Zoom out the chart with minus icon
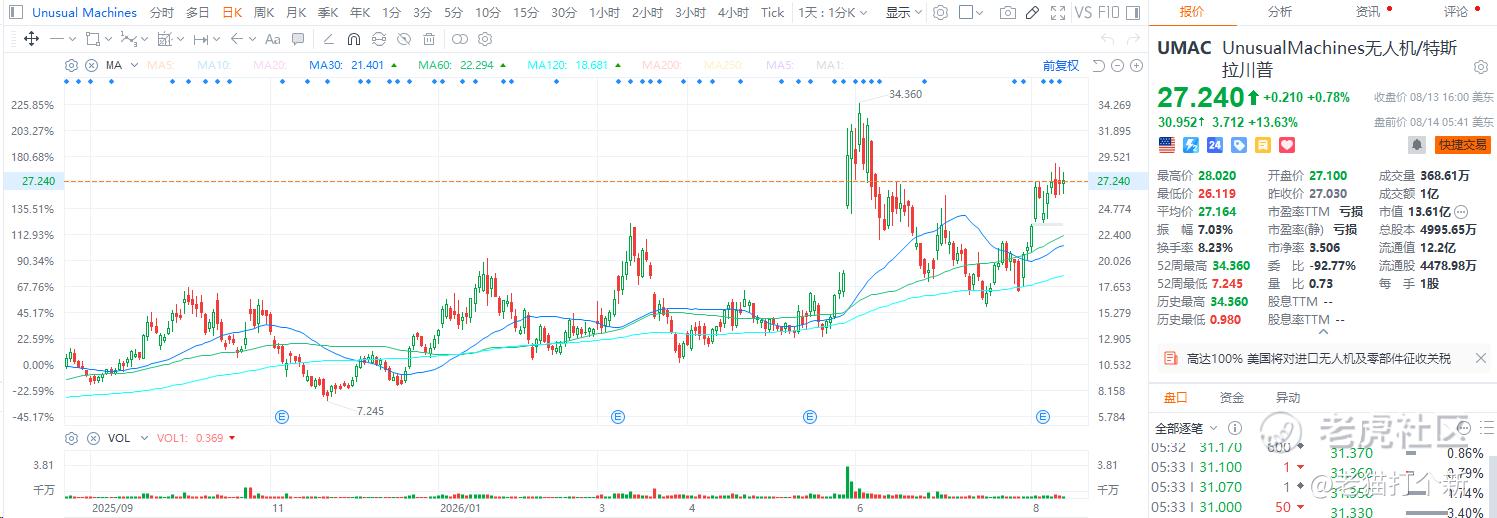This screenshot has height=518, width=1497. [1117, 65]
